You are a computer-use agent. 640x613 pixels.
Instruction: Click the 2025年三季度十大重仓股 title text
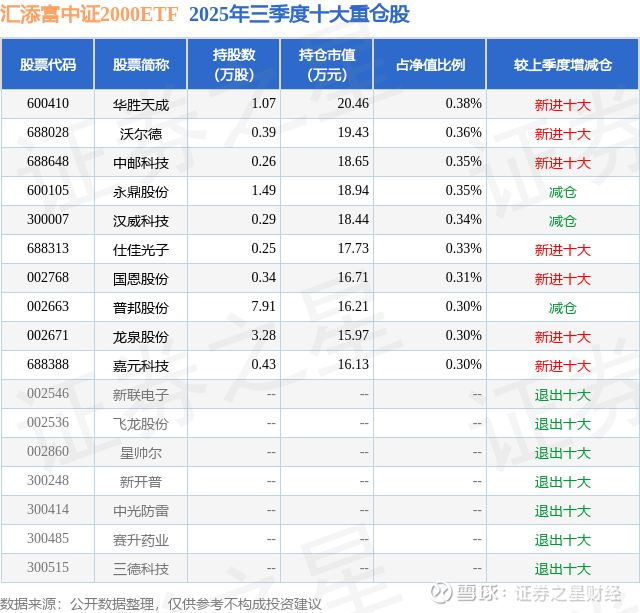299,14
